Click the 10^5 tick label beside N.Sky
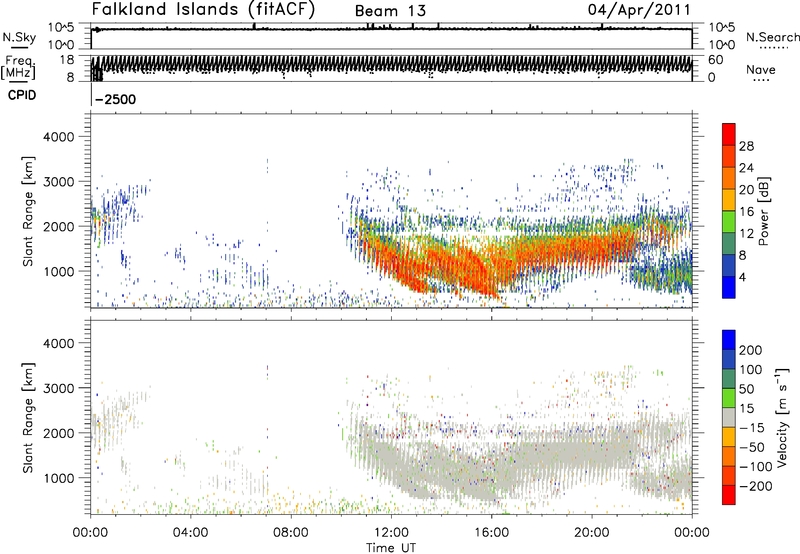The height and width of the screenshot is (554, 800). 61,28
